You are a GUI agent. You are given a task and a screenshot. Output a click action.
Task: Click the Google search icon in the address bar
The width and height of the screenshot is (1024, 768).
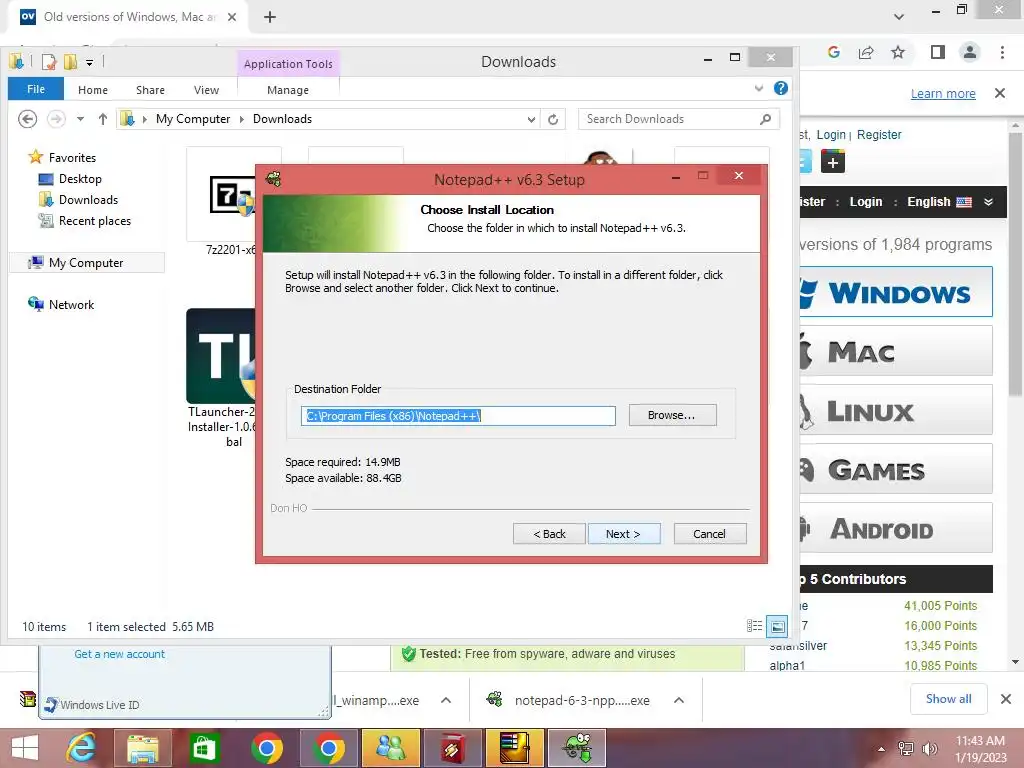[833, 52]
